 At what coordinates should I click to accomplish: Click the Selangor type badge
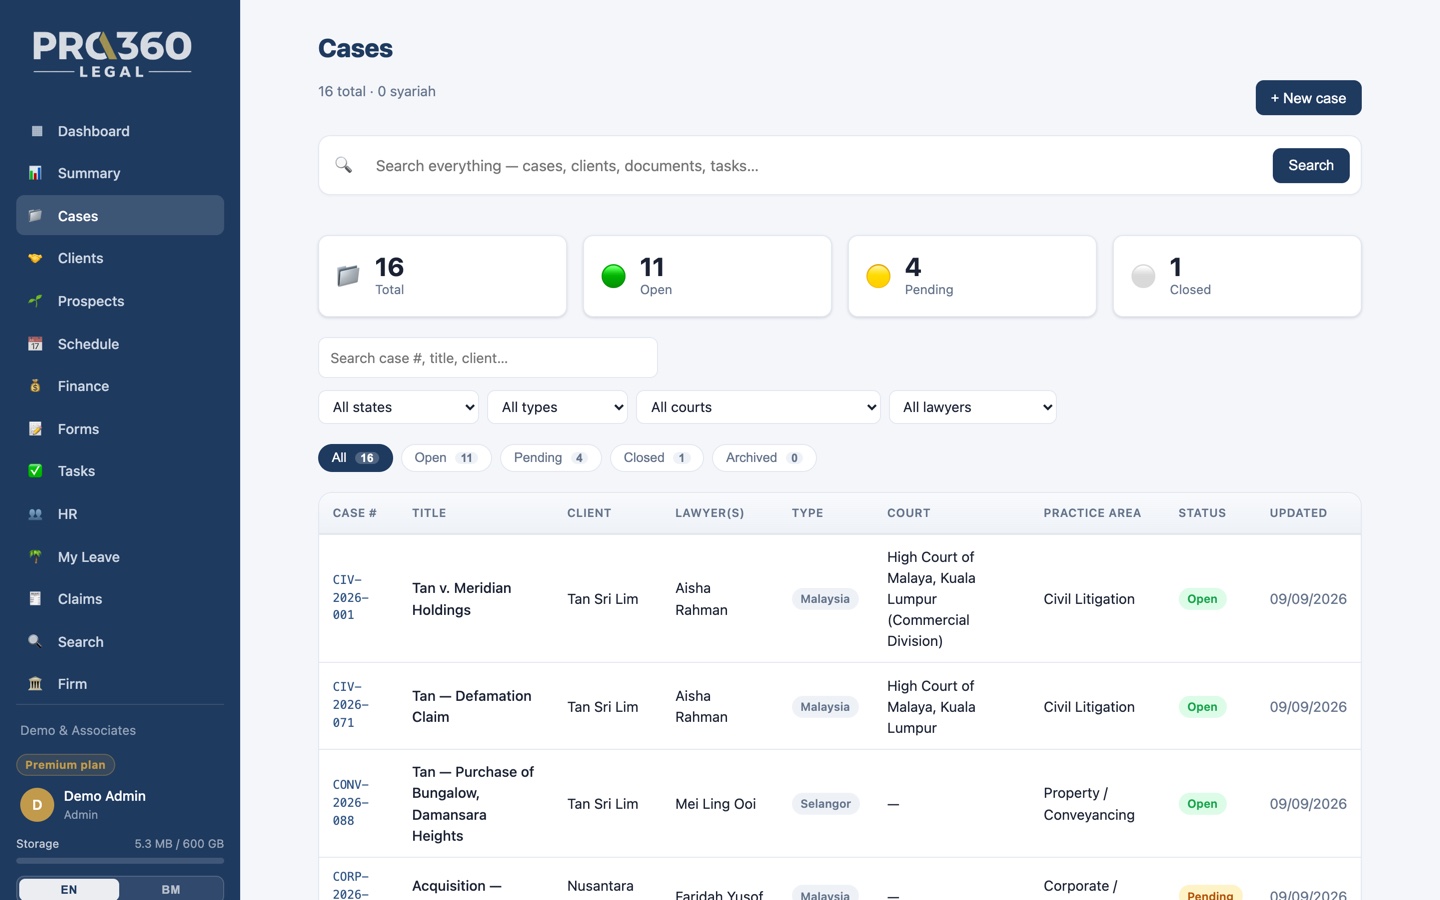point(825,804)
